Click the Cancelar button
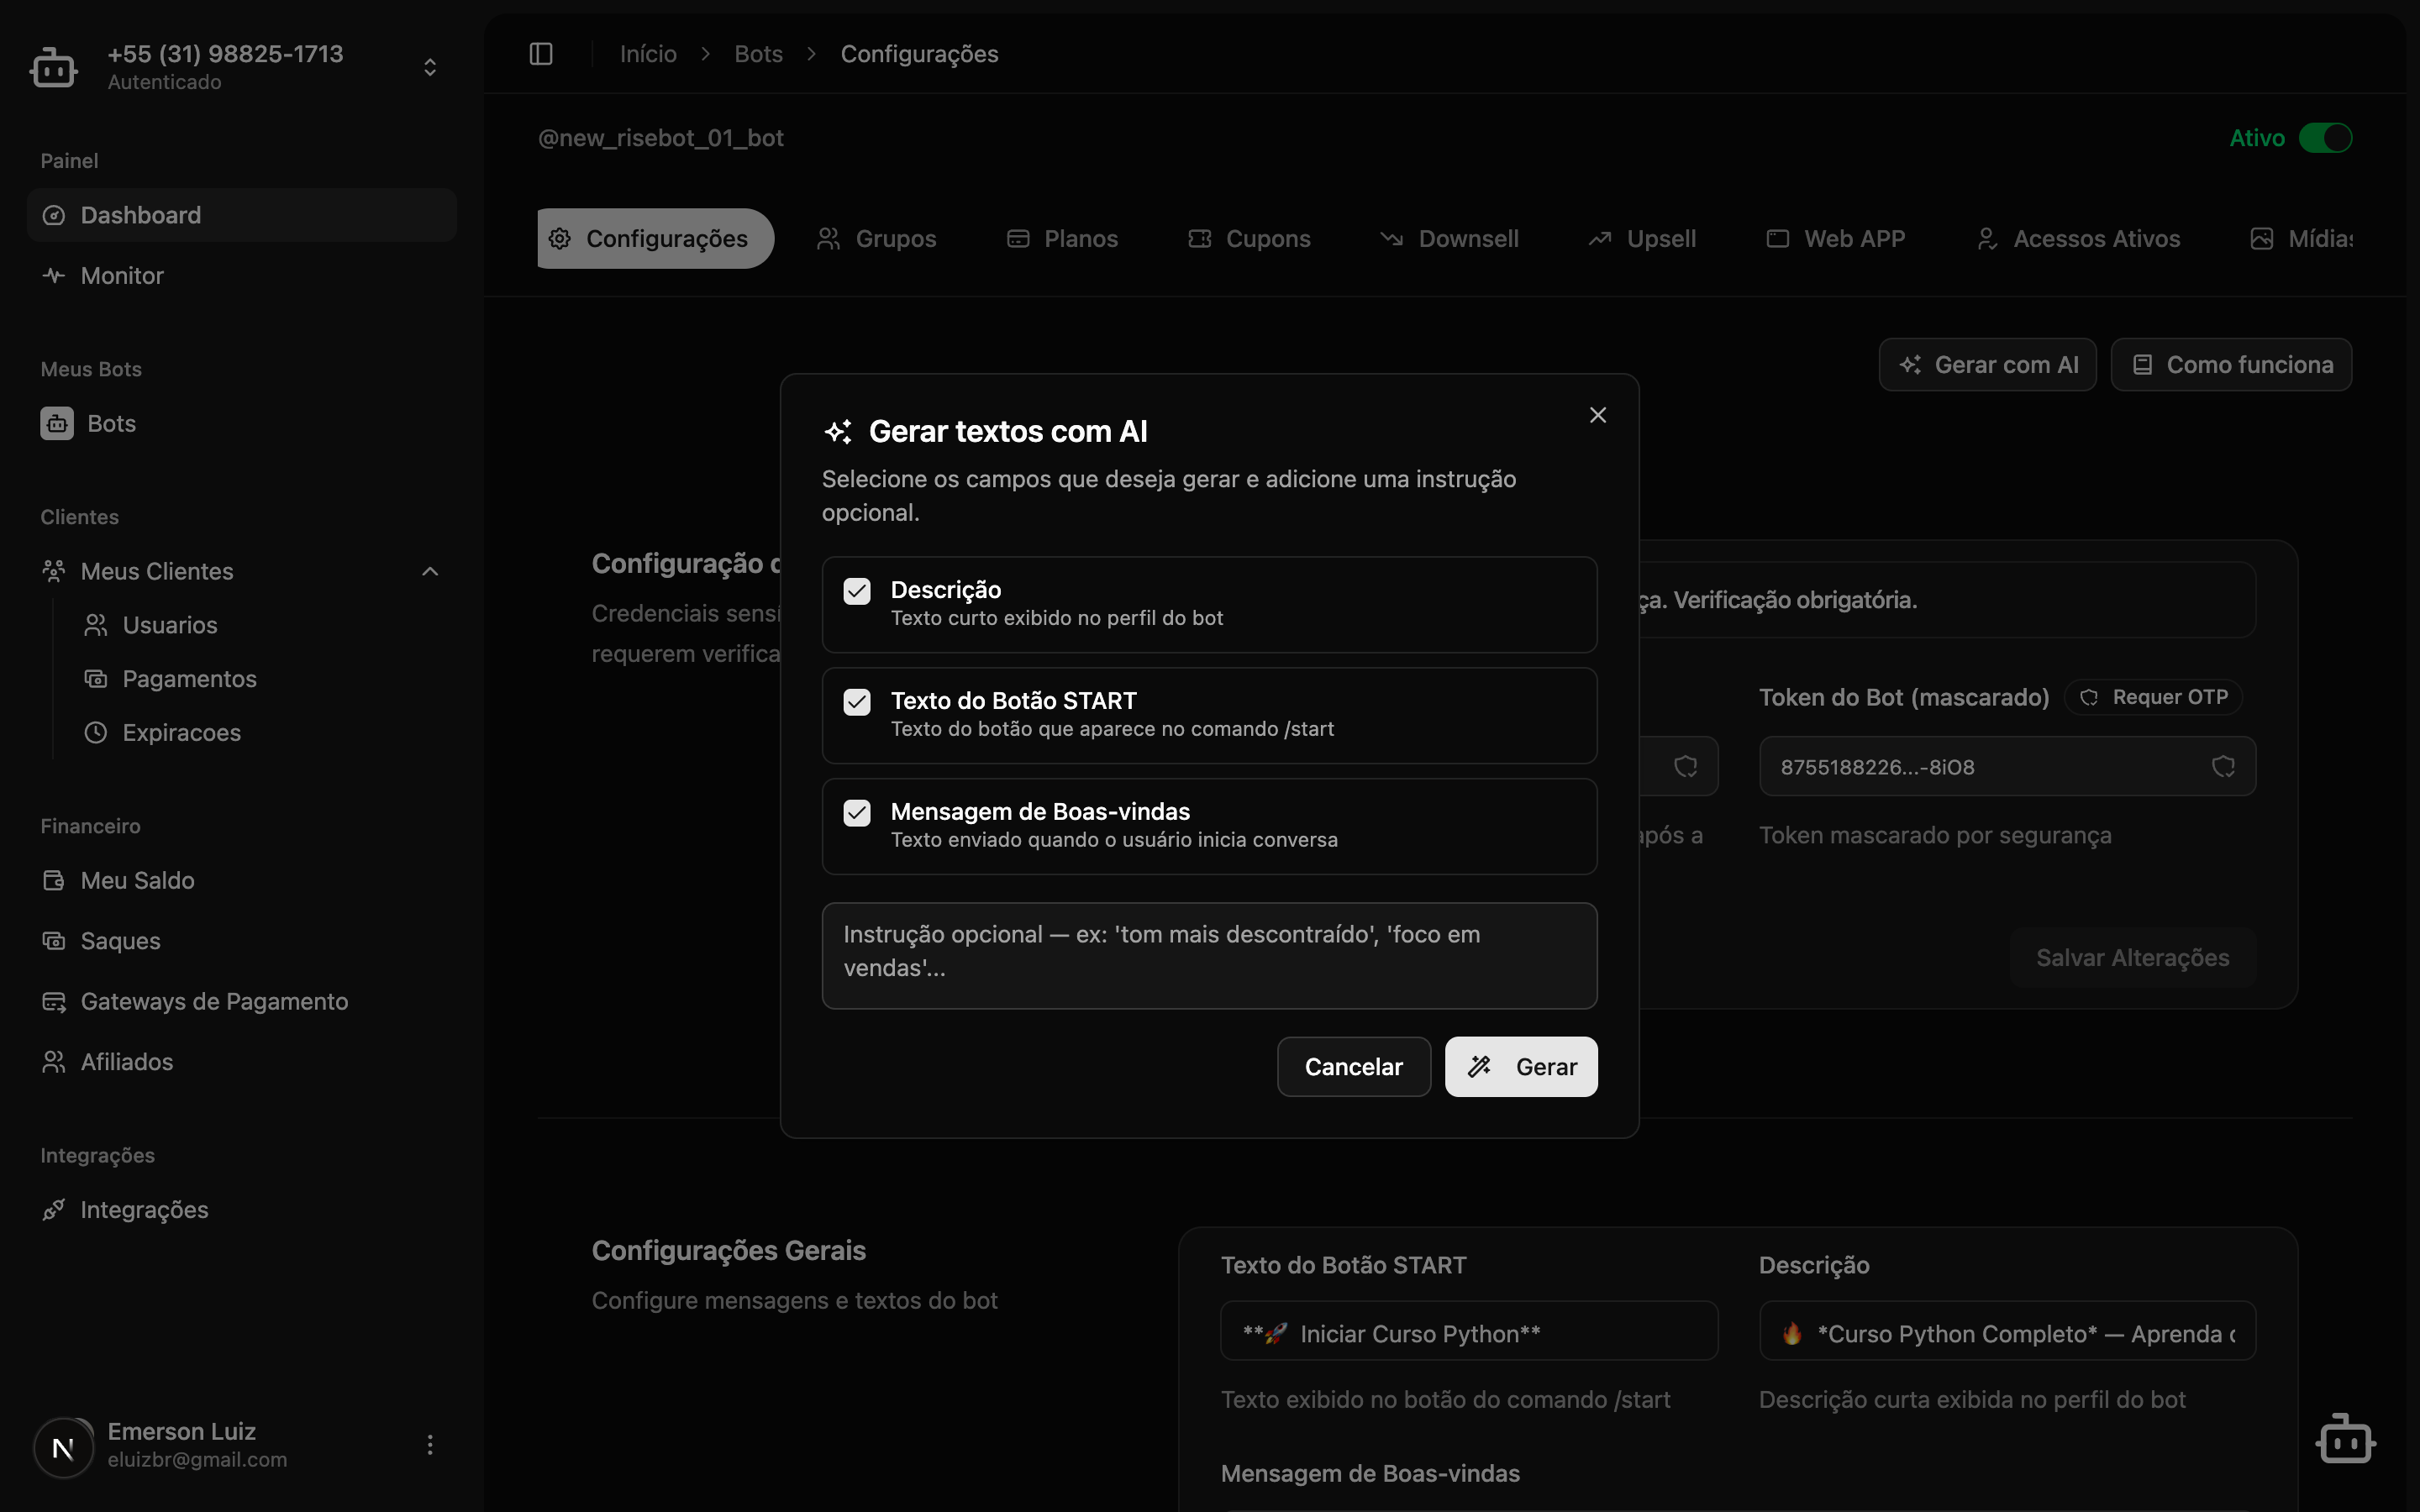The height and width of the screenshot is (1512, 2420). 1354,1067
